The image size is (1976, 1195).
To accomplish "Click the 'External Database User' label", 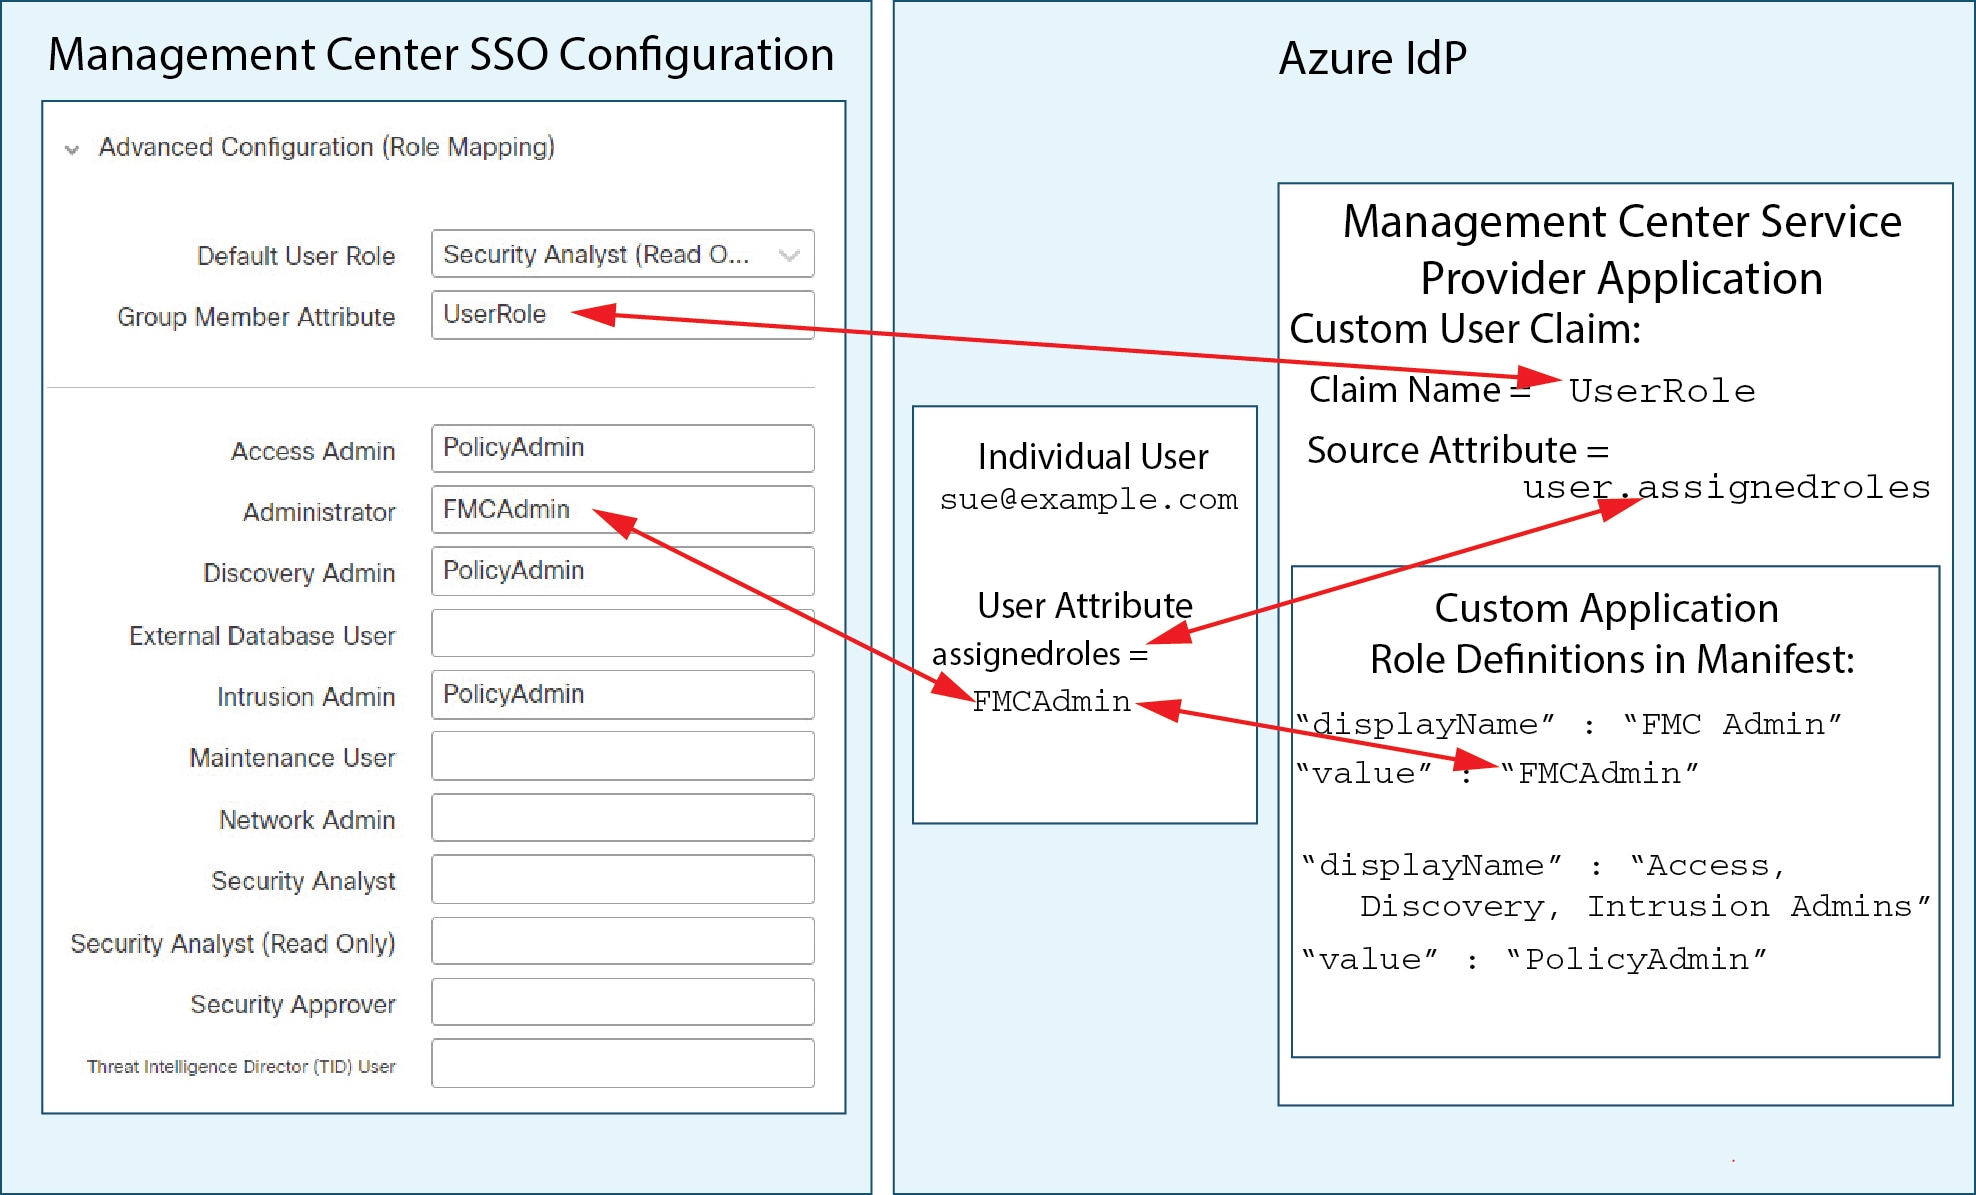I will (262, 636).
